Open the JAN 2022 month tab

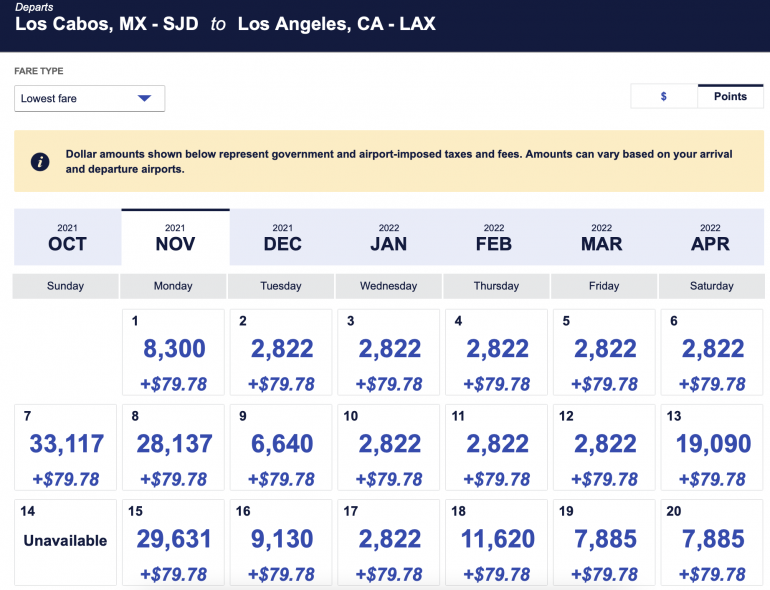pyautogui.click(x=389, y=238)
